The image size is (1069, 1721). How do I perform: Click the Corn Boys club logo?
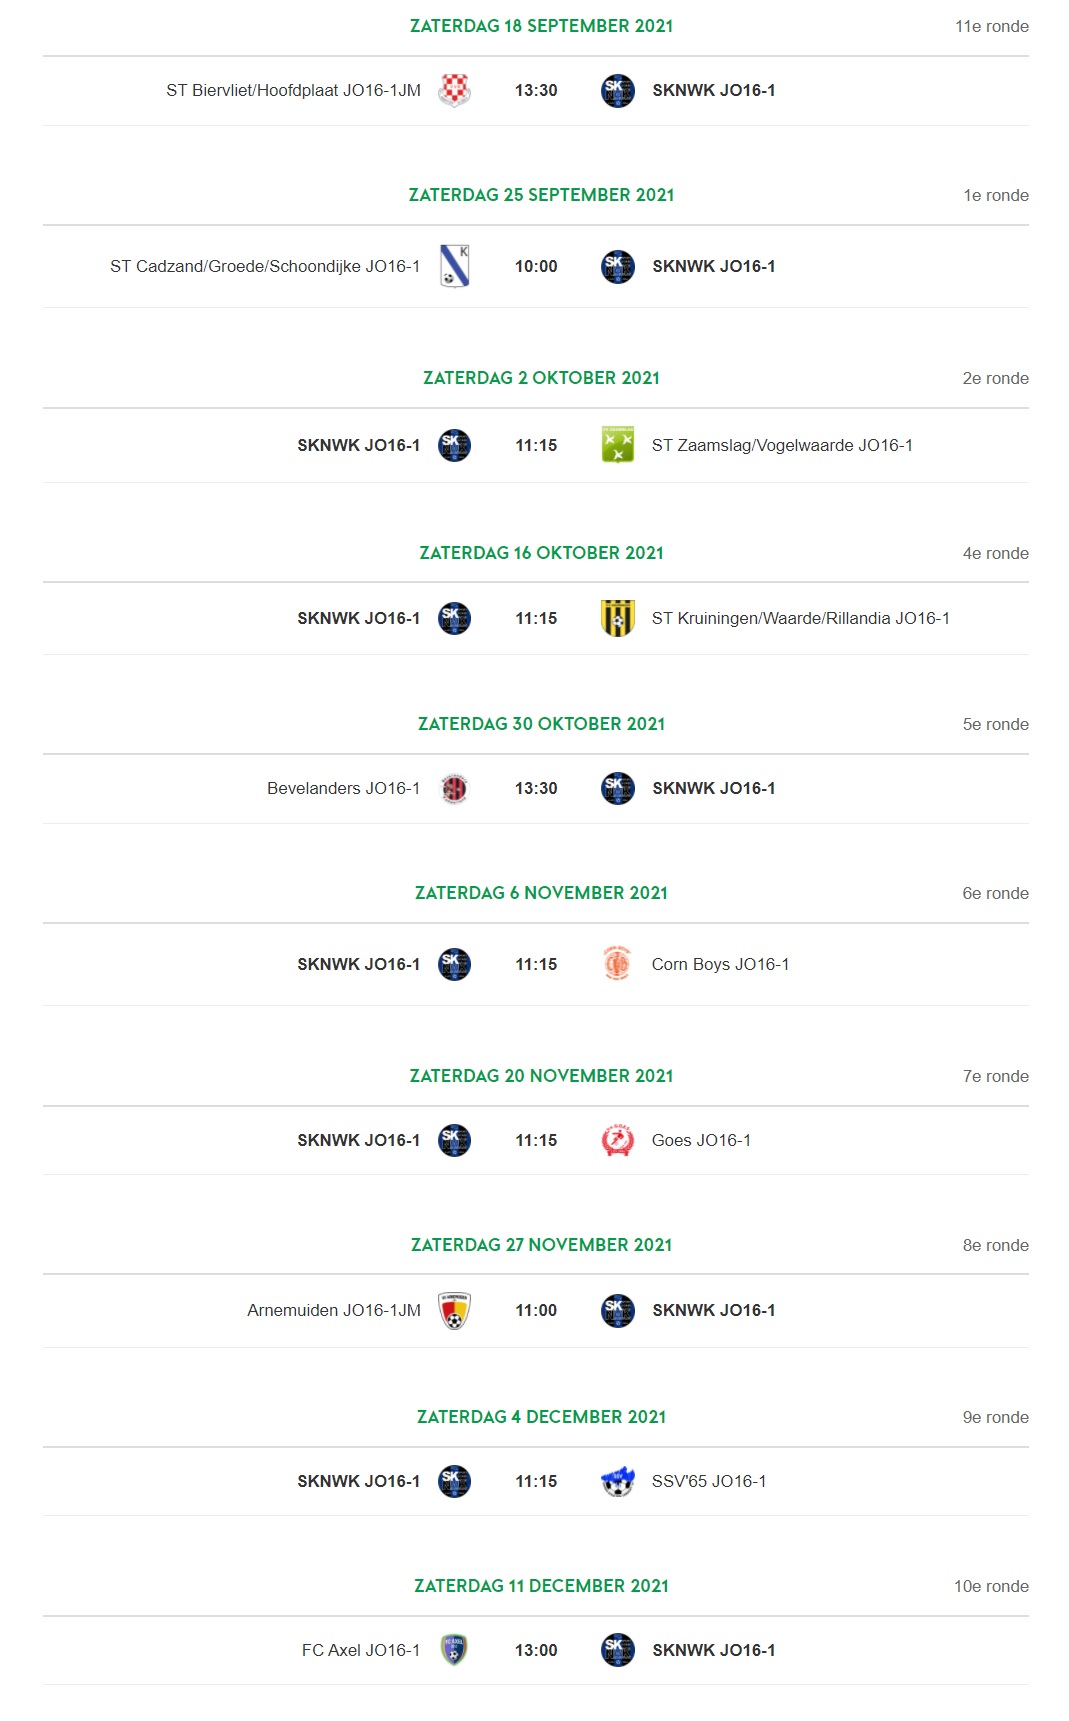click(618, 964)
